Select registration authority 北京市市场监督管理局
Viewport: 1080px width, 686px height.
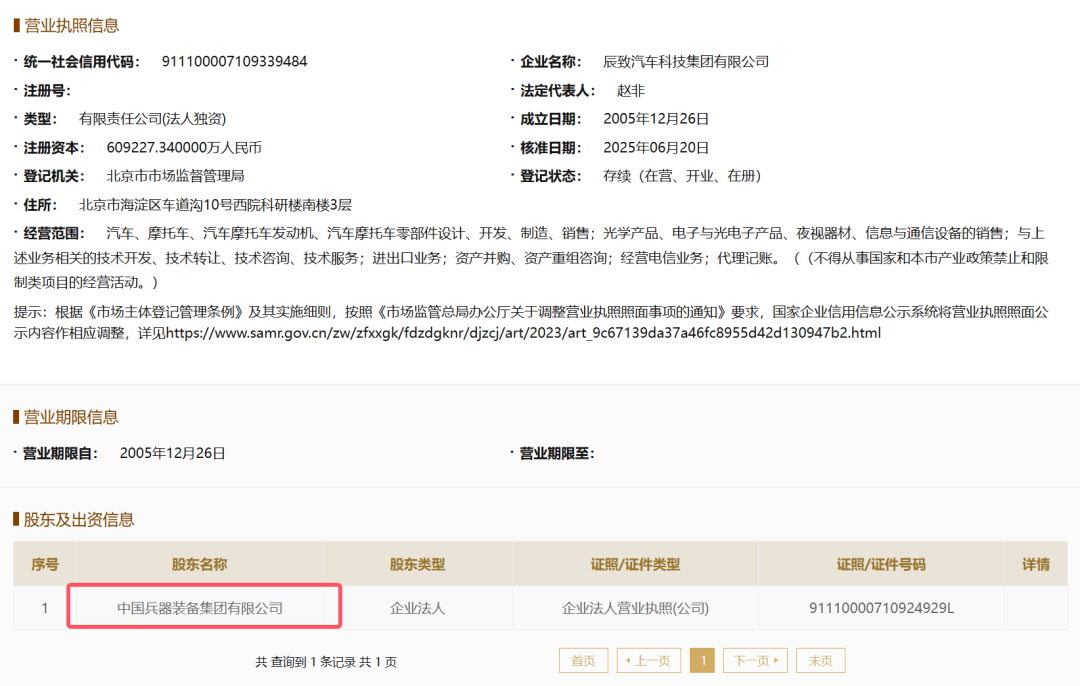(x=176, y=176)
